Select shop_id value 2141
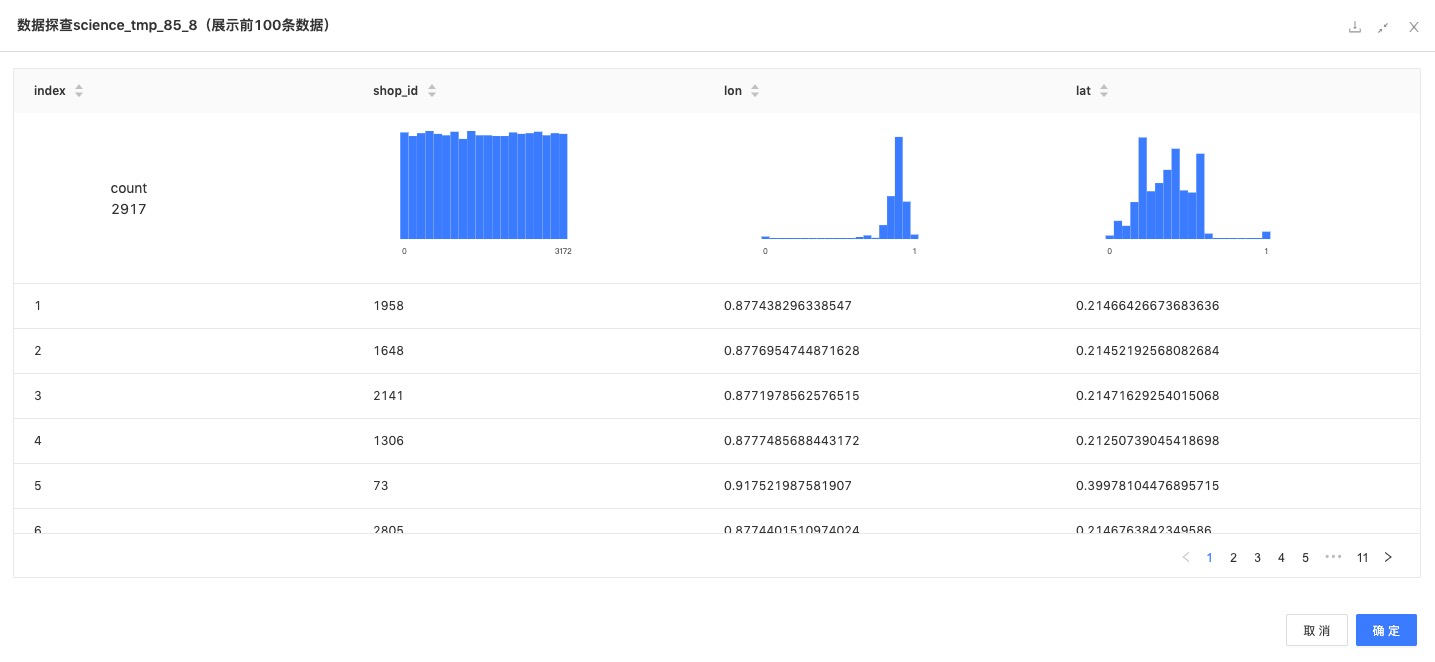The width and height of the screenshot is (1435, 662). (x=388, y=396)
